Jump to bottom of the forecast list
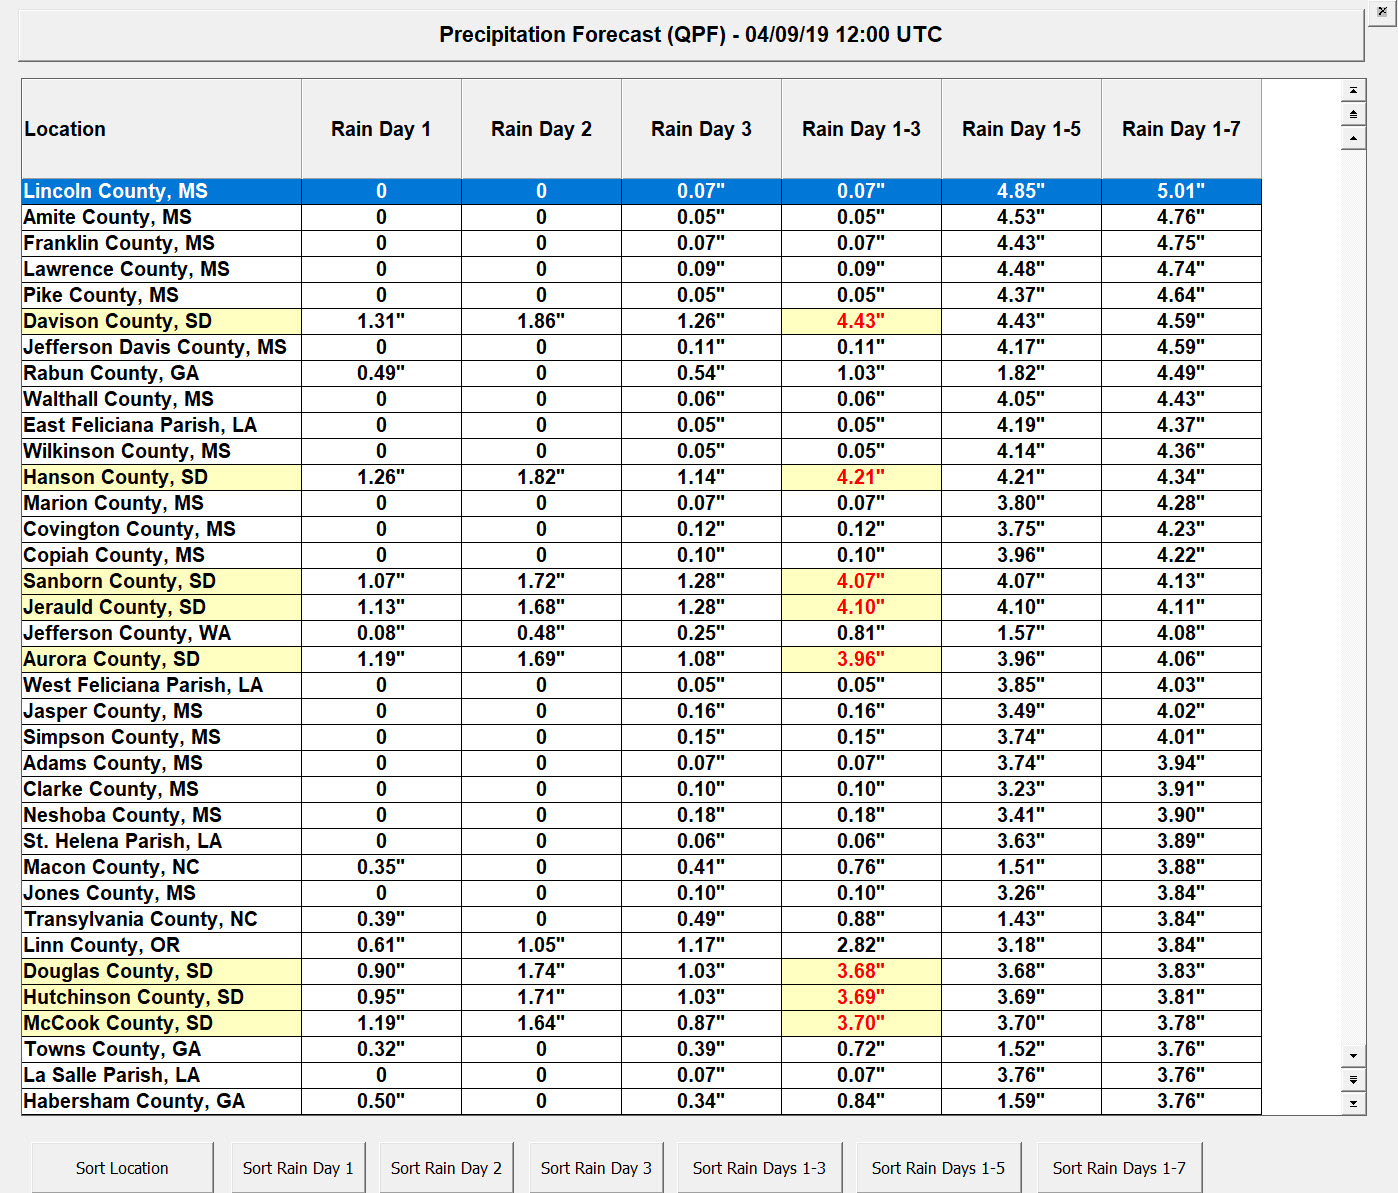Screen dimensions: 1398x1193 click(1353, 1103)
